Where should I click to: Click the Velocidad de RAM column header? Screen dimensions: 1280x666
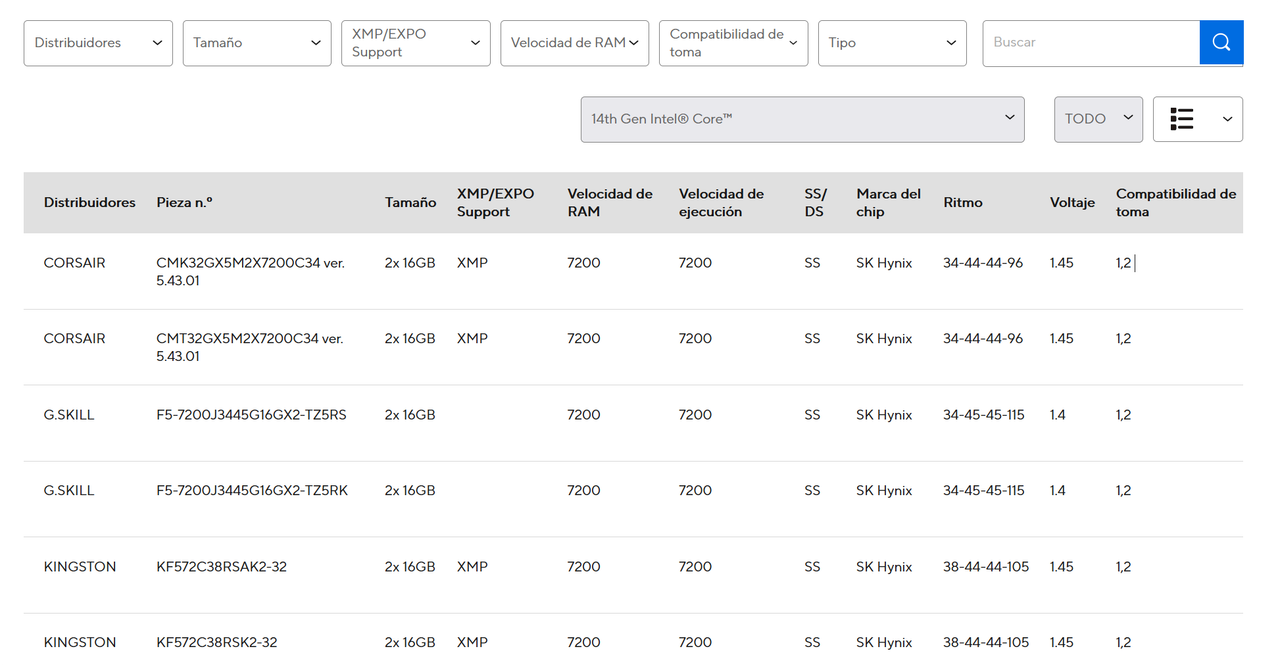coord(610,203)
